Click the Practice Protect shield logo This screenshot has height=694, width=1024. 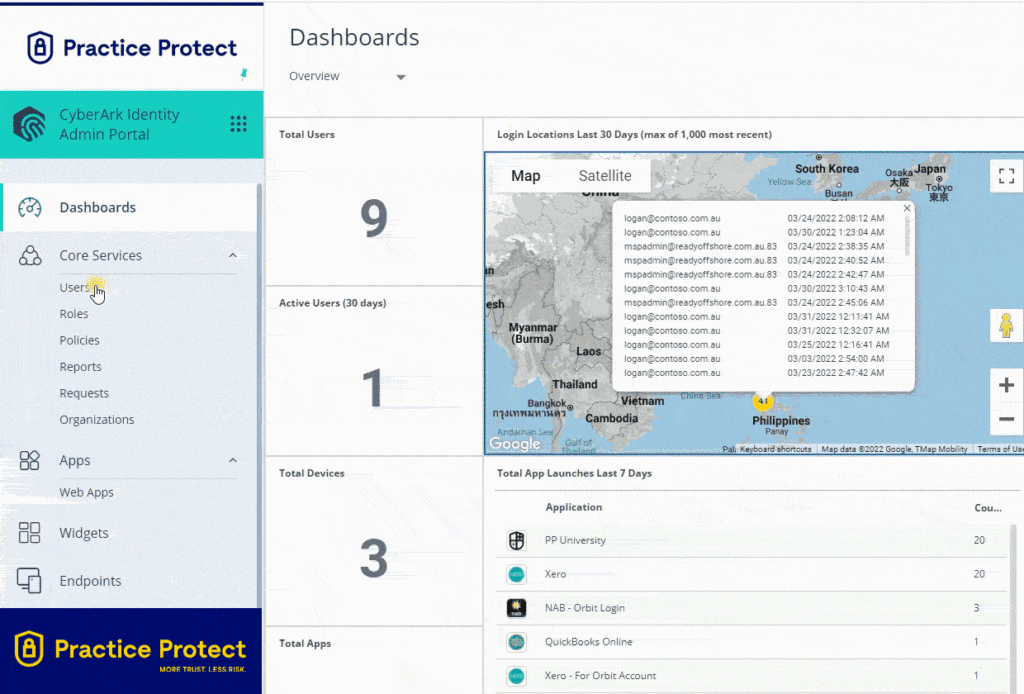[x=40, y=48]
